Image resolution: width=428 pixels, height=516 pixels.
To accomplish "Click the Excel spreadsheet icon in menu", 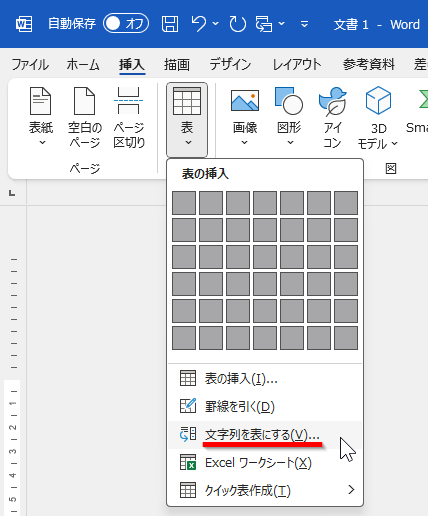I will (188, 462).
